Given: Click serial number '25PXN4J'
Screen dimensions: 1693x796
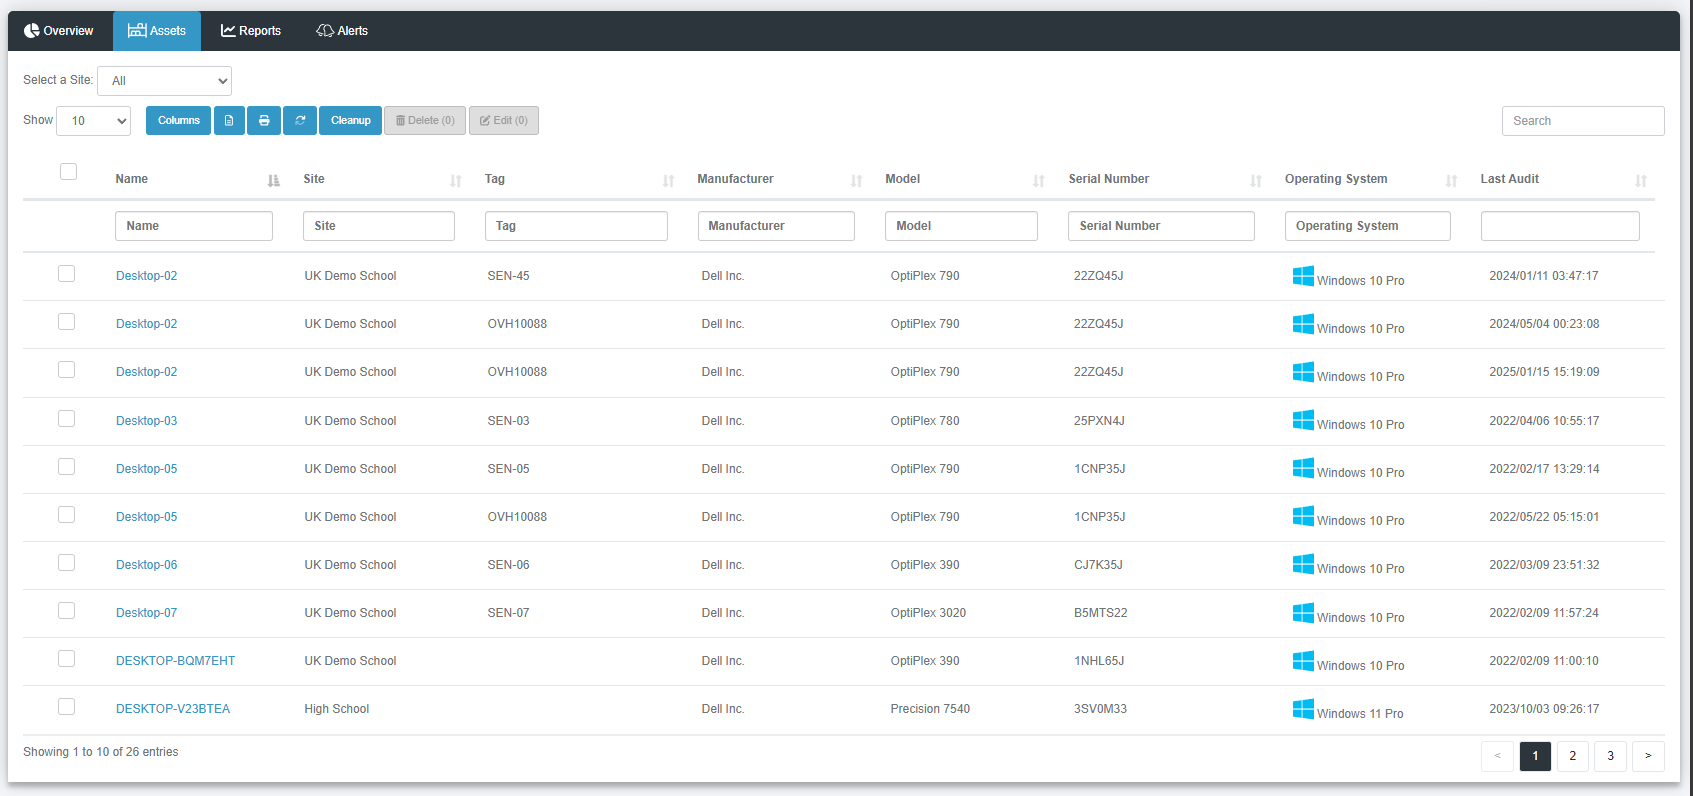Looking at the screenshot, I should [x=1099, y=421].
